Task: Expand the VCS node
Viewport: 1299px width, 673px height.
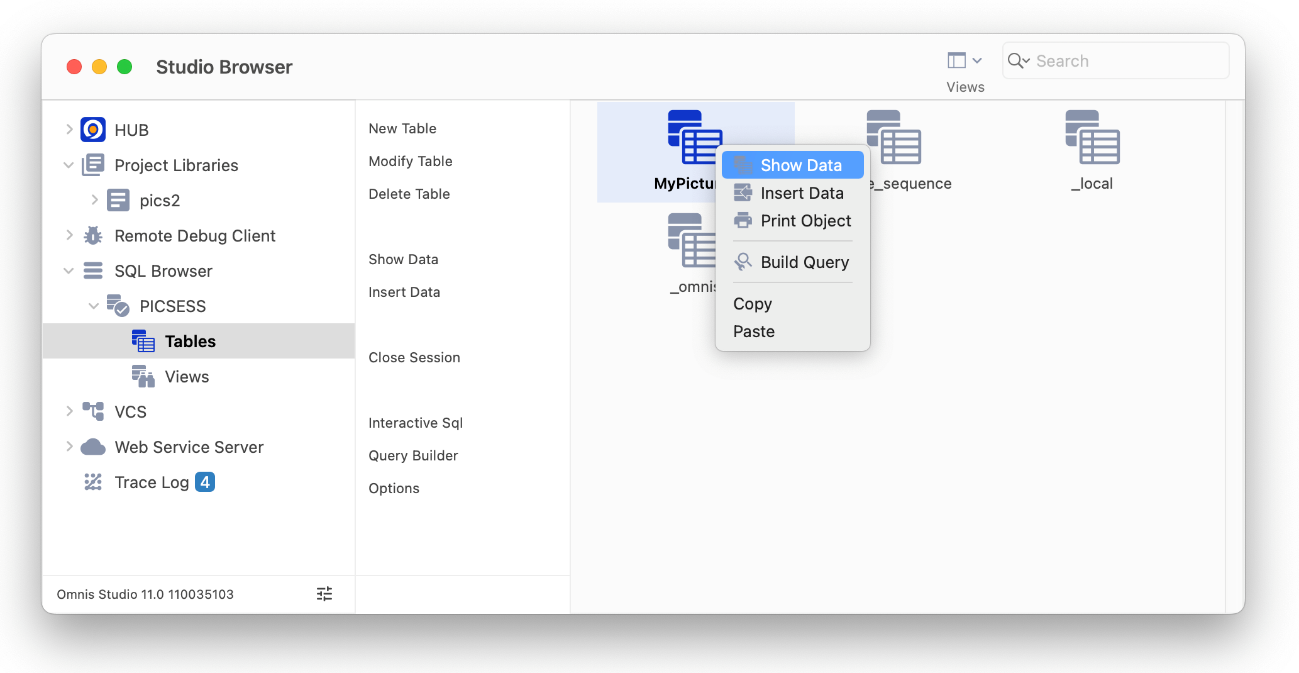Action: coord(69,412)
